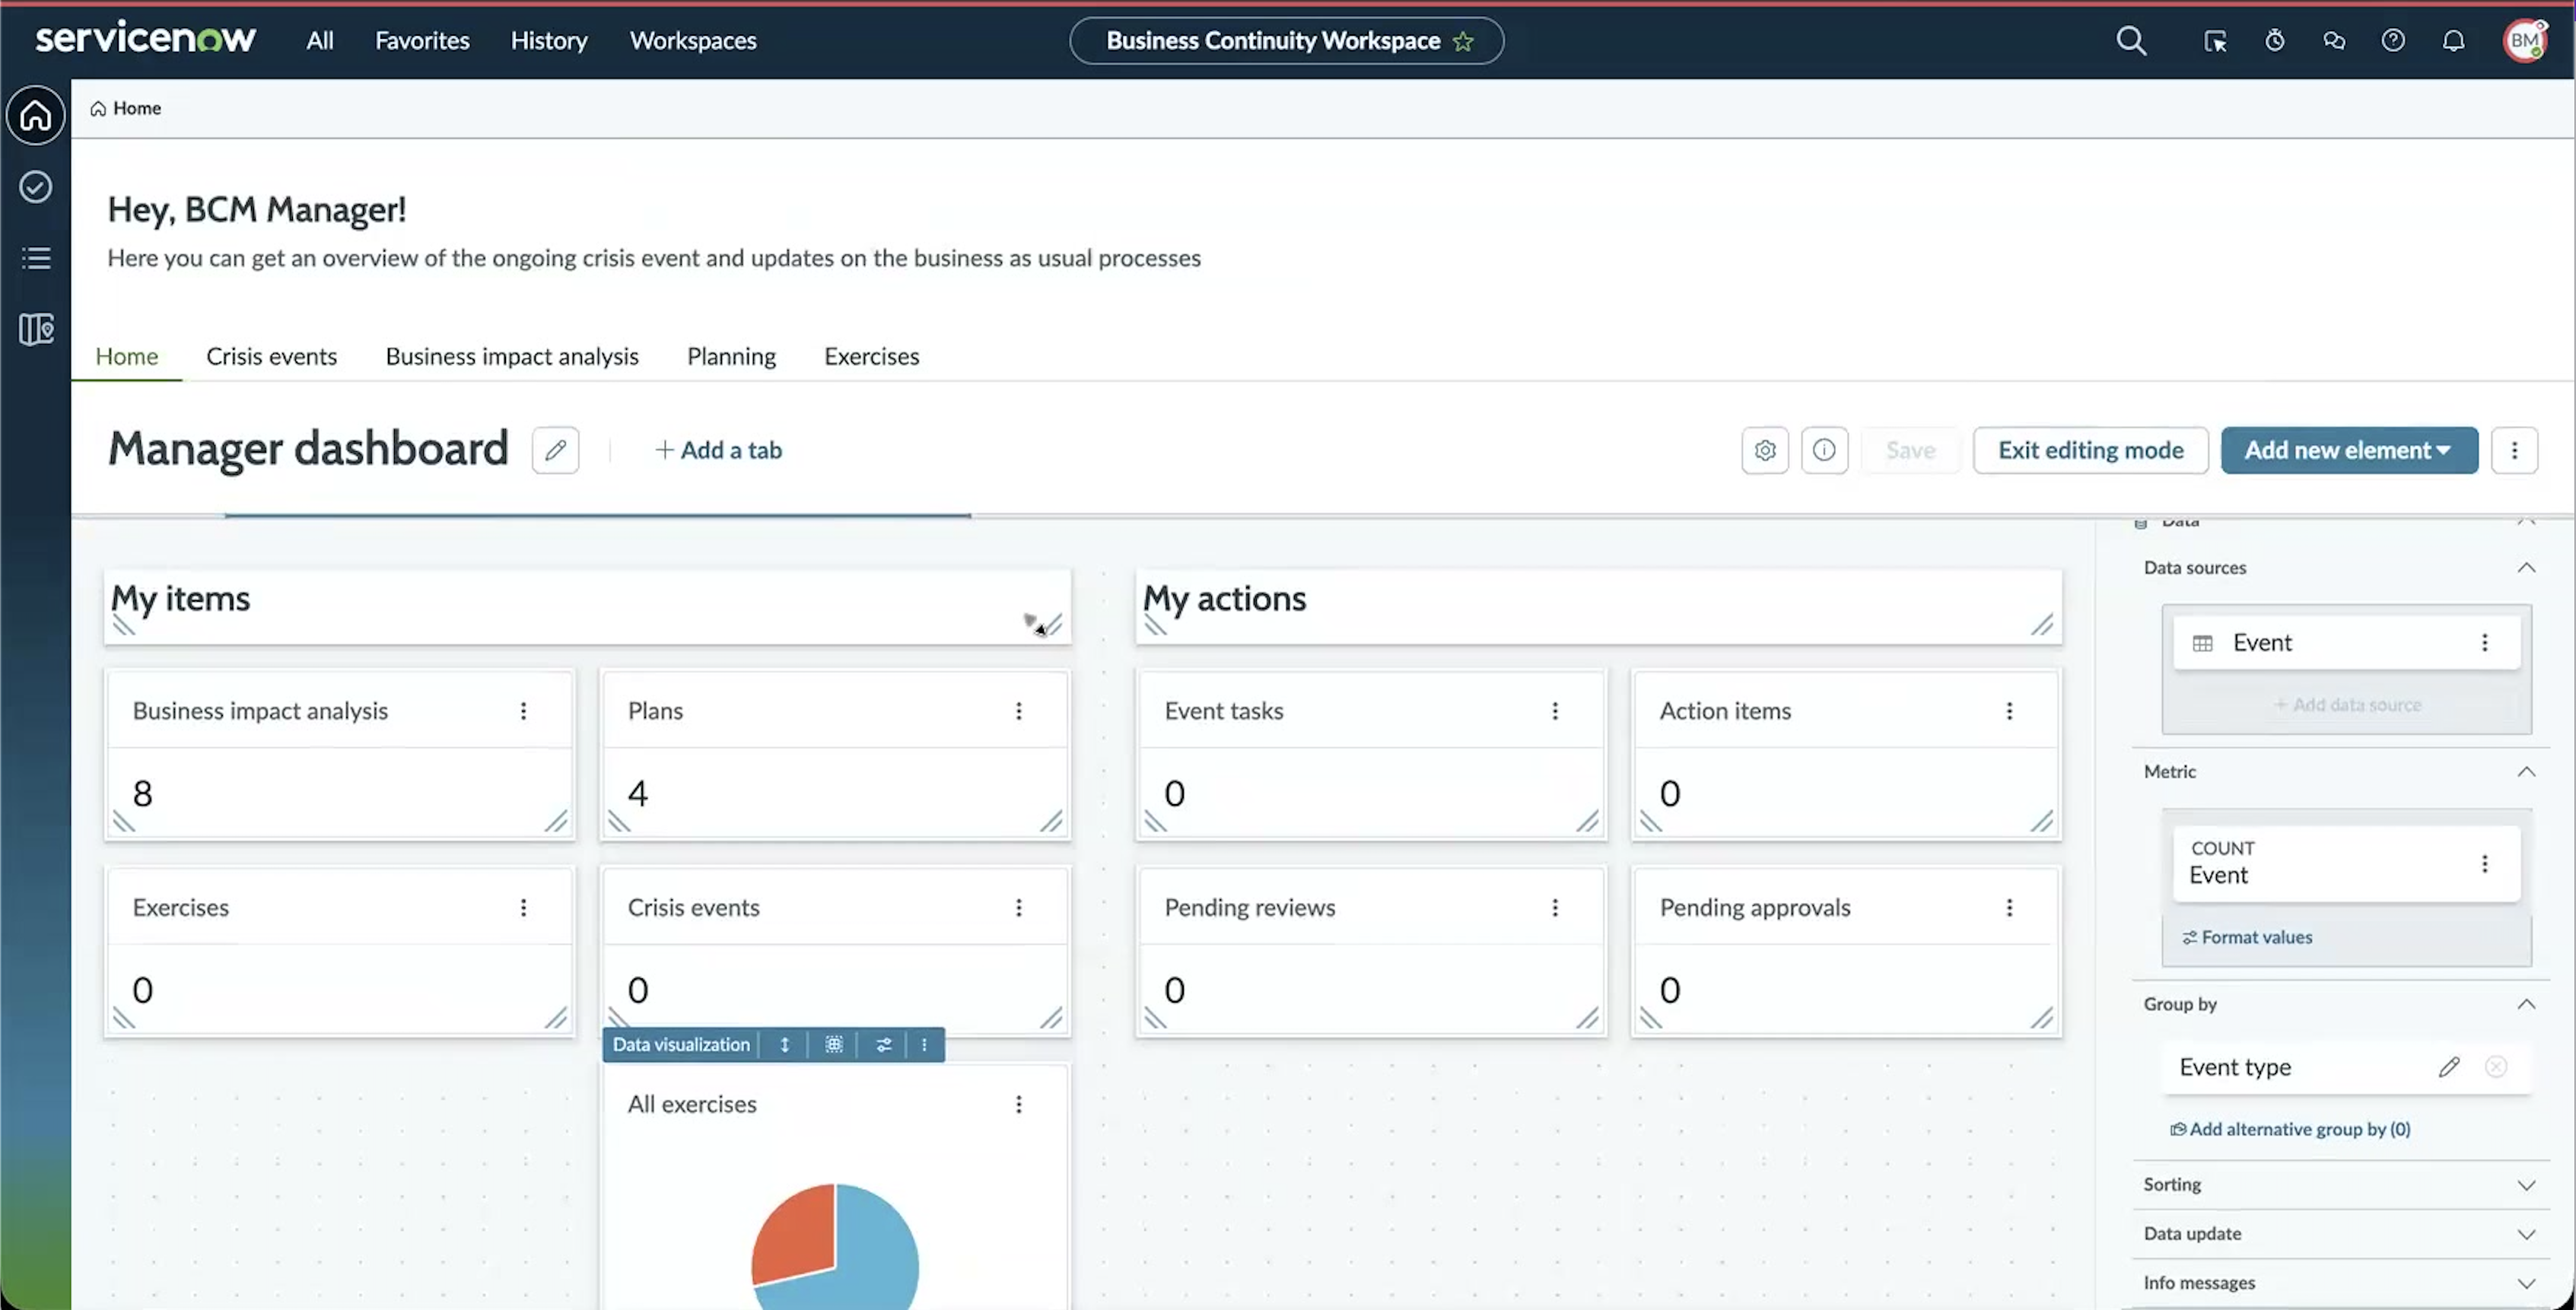Open the dashboard info icon

point(1824,450)
